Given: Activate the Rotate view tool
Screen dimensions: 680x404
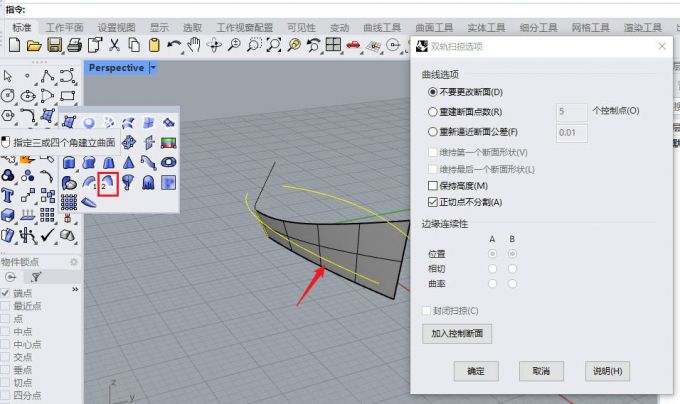Looking at the screenshot, I should (214, 45).
